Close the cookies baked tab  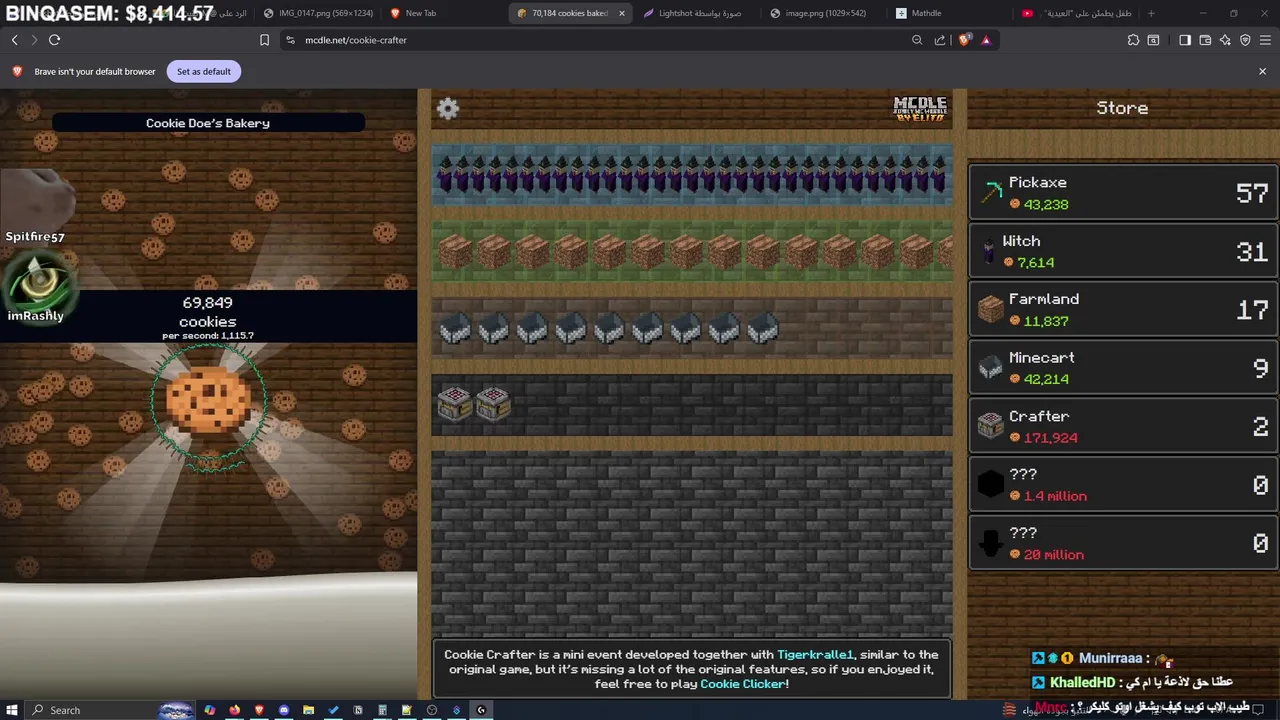(622, 13)
